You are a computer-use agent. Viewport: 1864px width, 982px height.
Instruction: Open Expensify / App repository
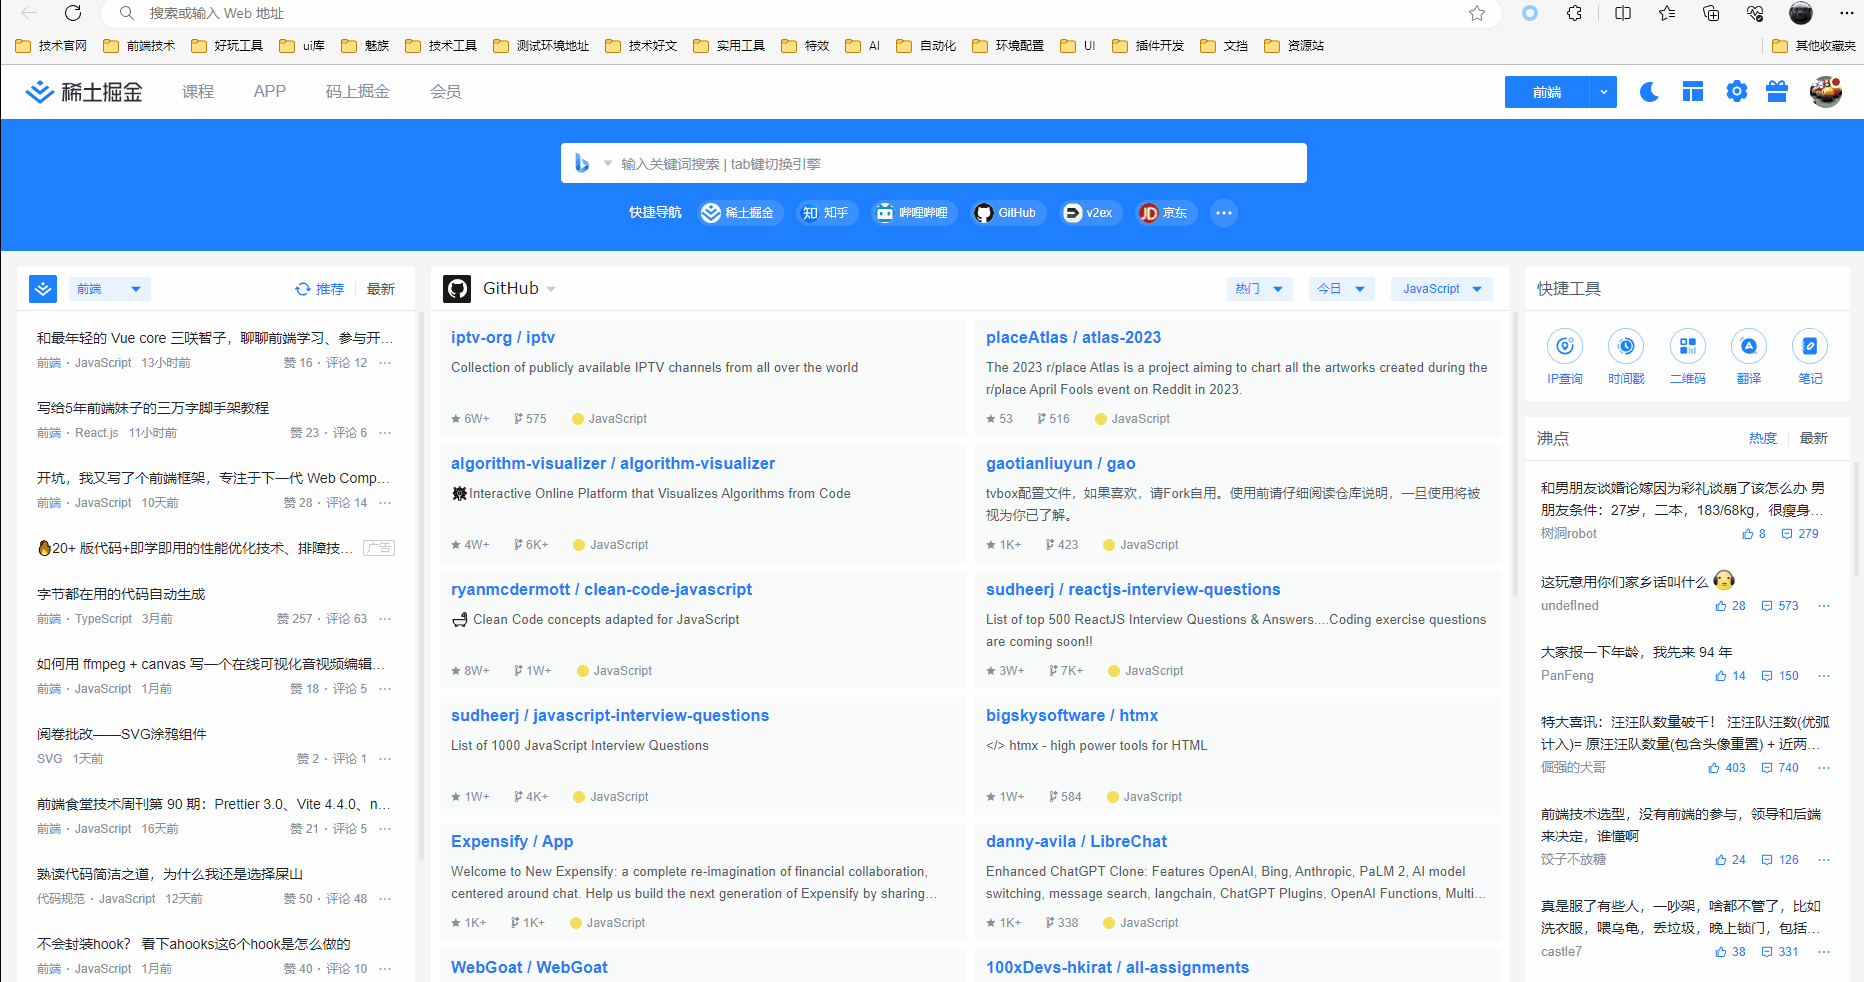tap(512, 842)
